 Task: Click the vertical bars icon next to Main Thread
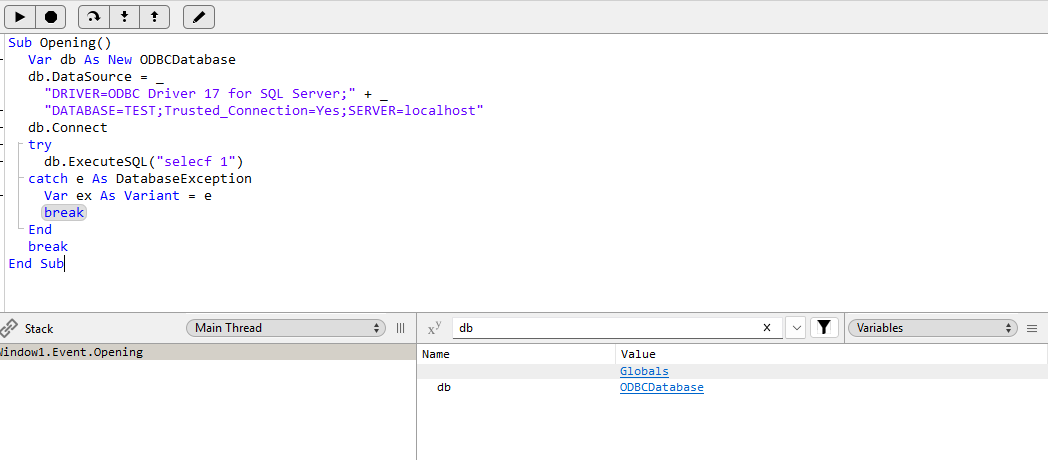point(401,328)
